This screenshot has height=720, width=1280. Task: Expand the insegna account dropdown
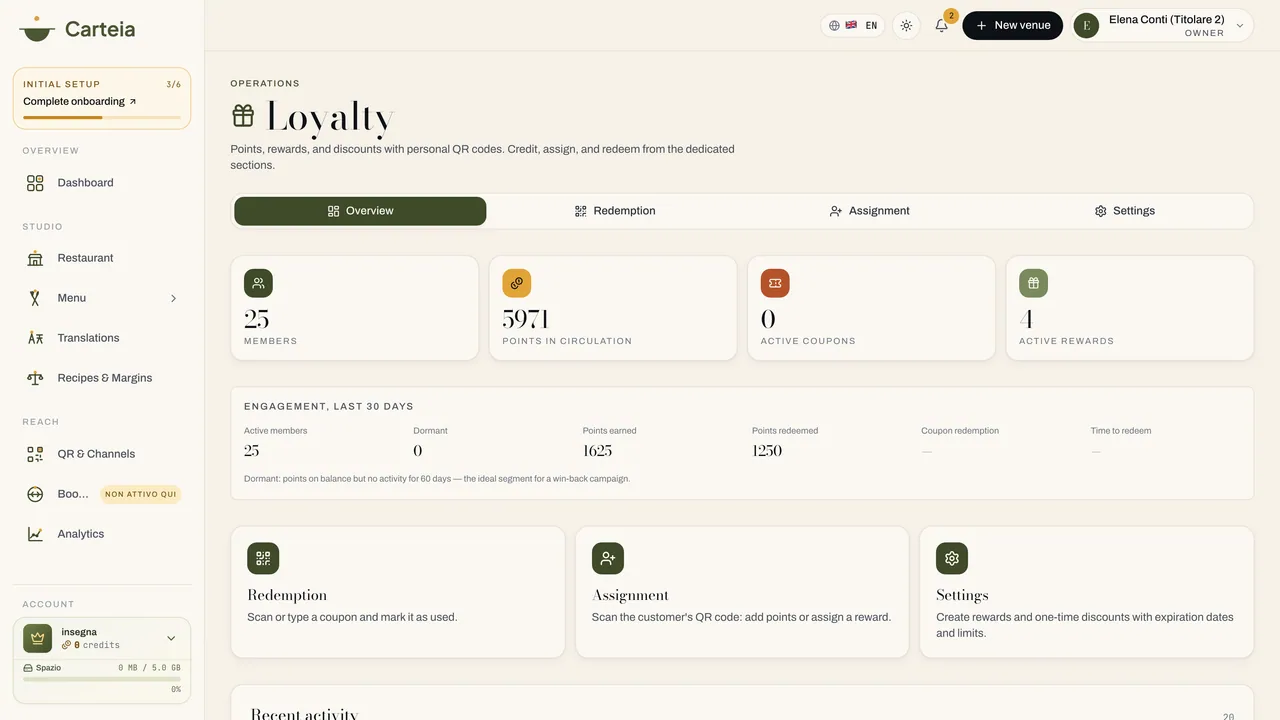click(171, 638)
